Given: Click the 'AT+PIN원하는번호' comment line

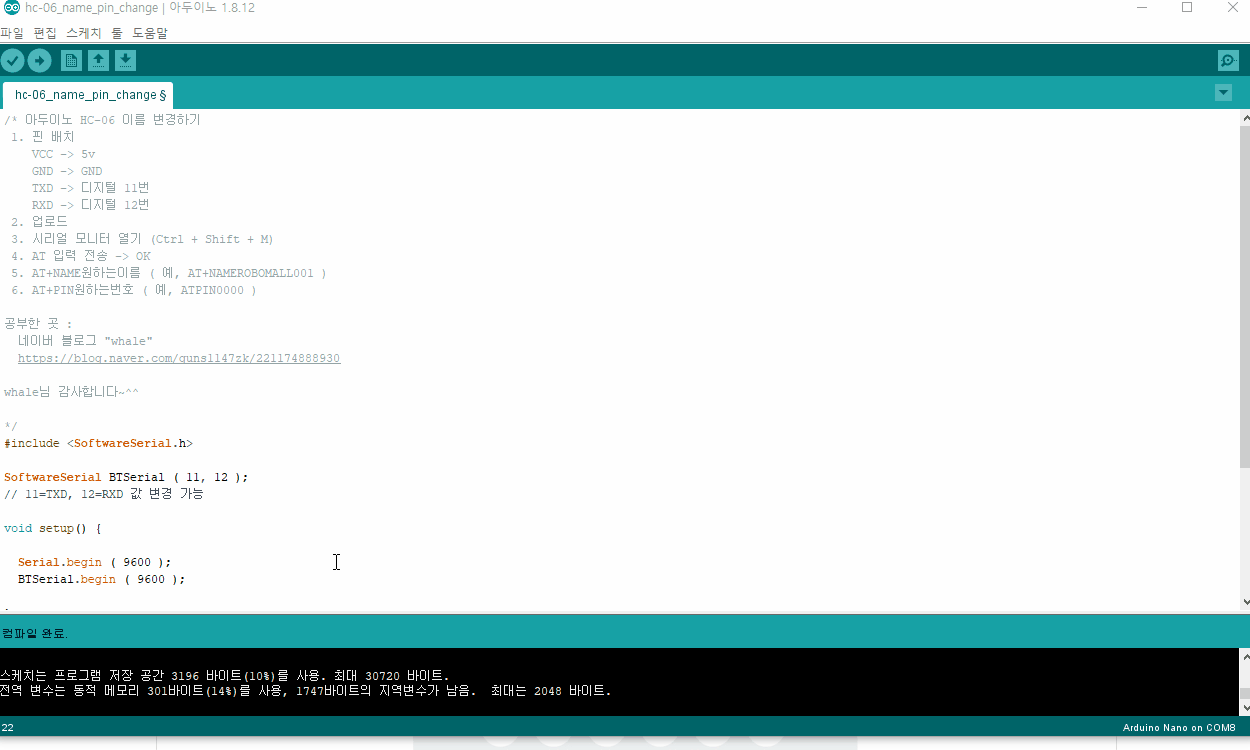Looking at the screenshot, I should coord(134,290).
